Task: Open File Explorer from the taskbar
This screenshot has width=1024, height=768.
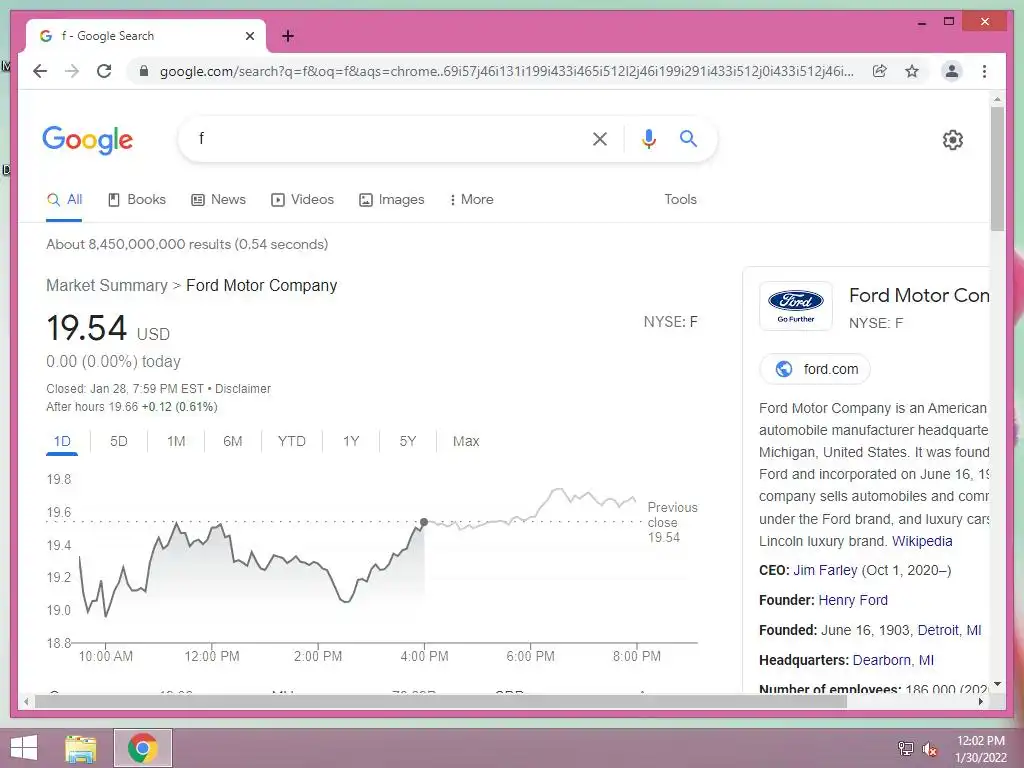Action: point(81,748)
